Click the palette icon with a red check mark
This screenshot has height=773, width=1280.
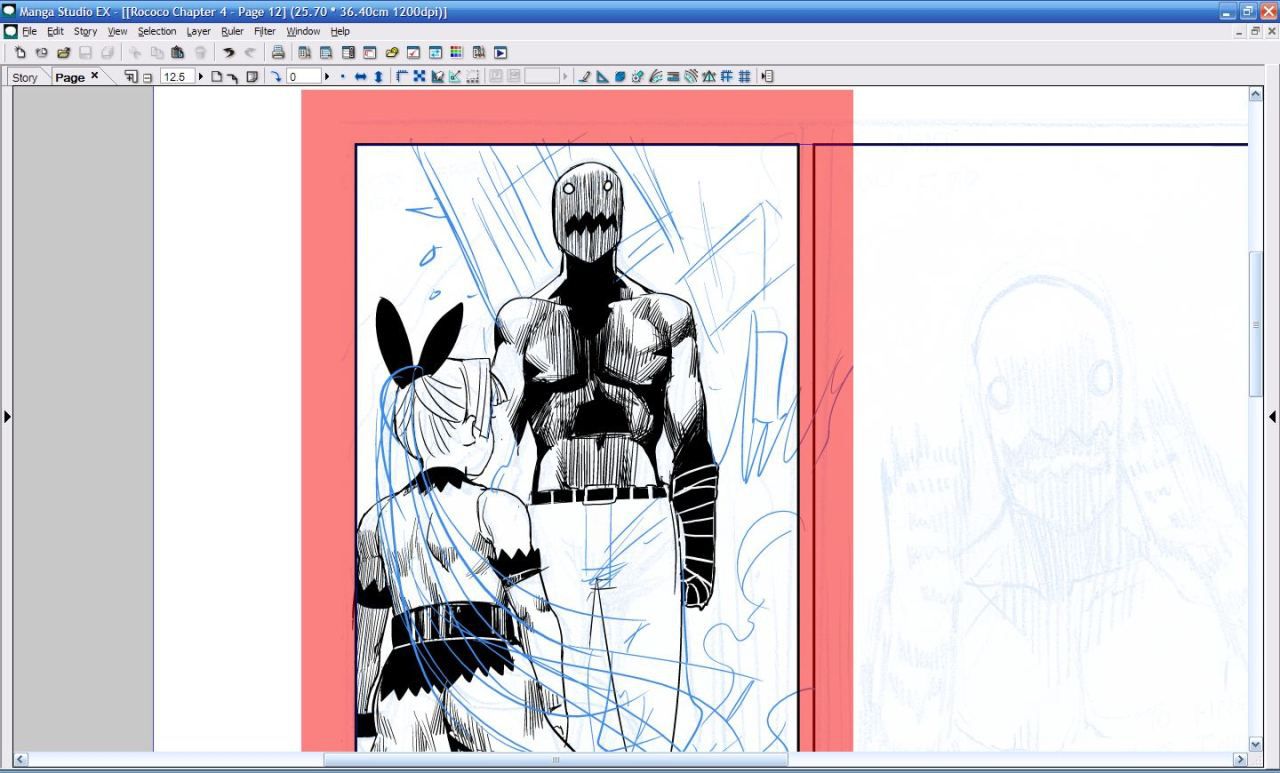[413, 53]
